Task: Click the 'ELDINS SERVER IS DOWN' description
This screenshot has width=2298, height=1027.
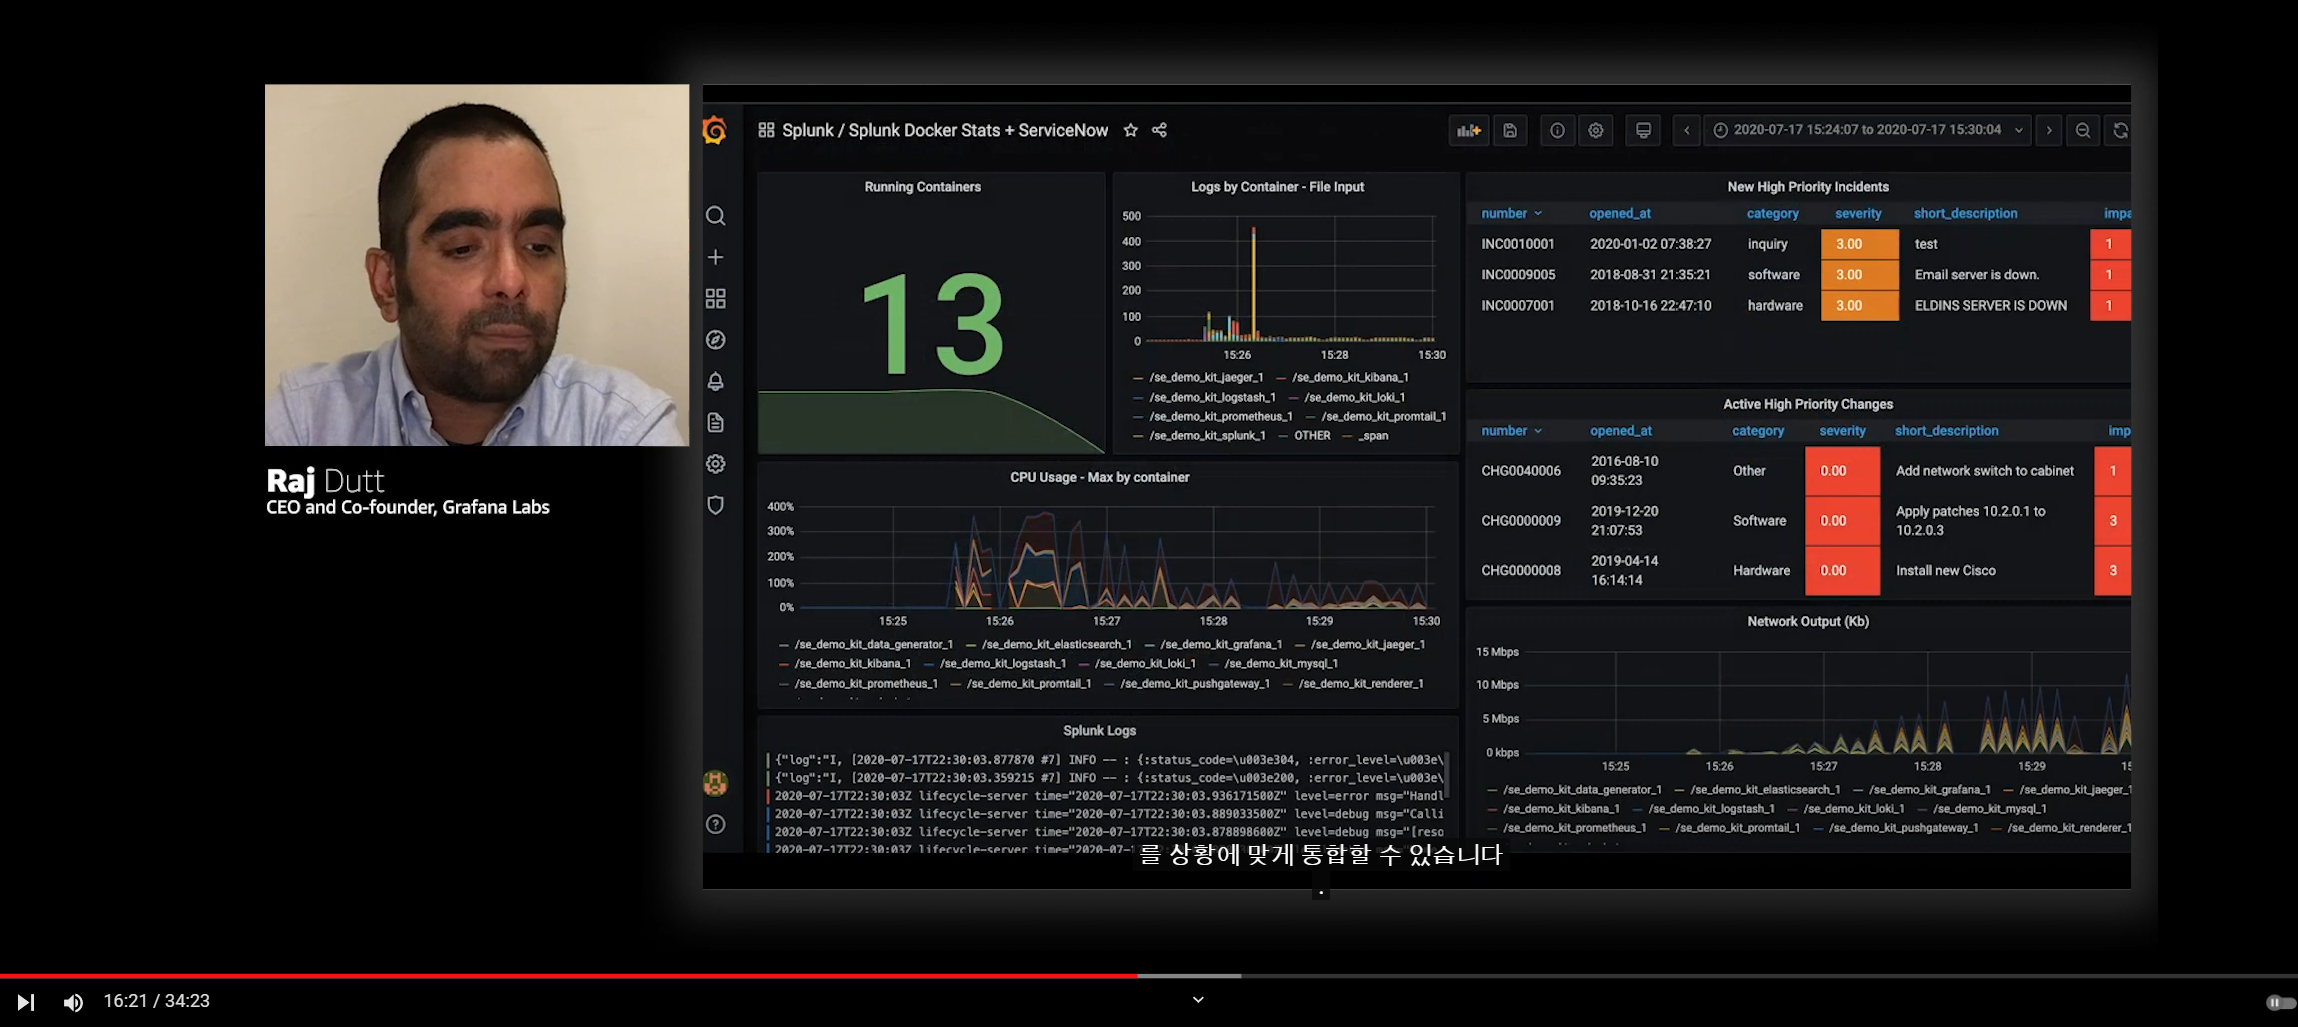Action: tap(1990, 306)
